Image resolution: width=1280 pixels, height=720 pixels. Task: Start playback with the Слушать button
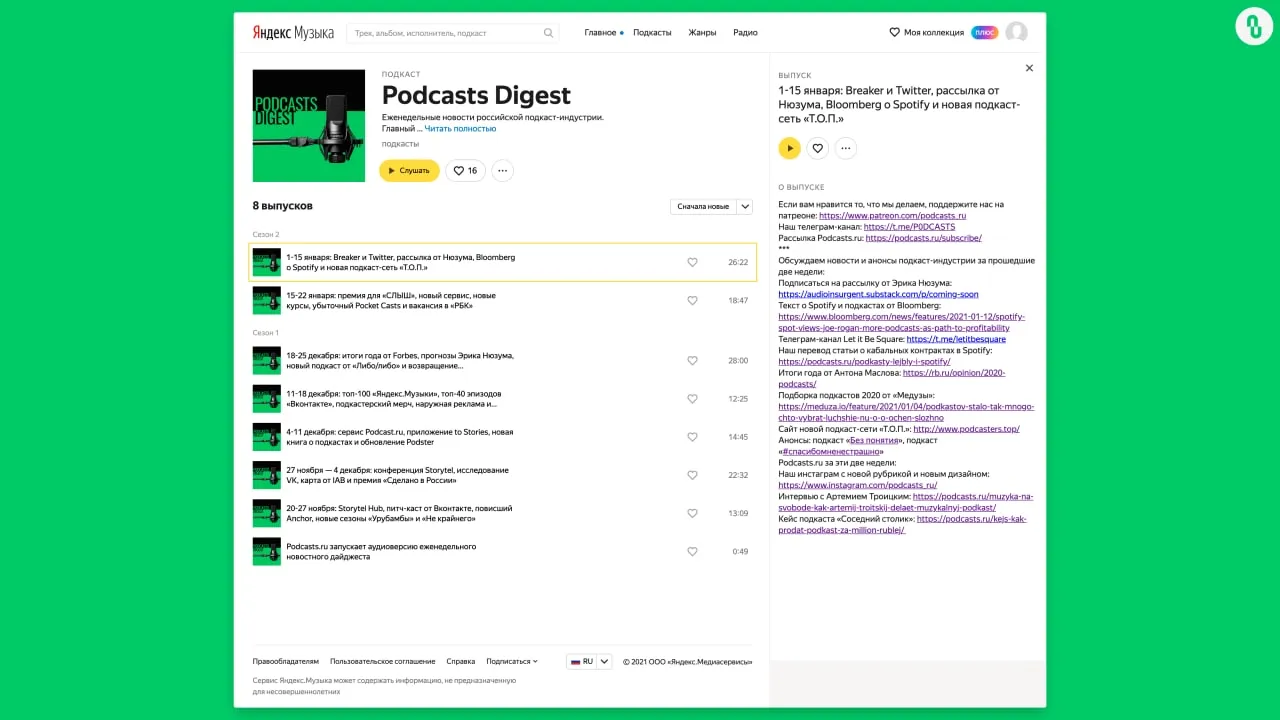[409, 171]
